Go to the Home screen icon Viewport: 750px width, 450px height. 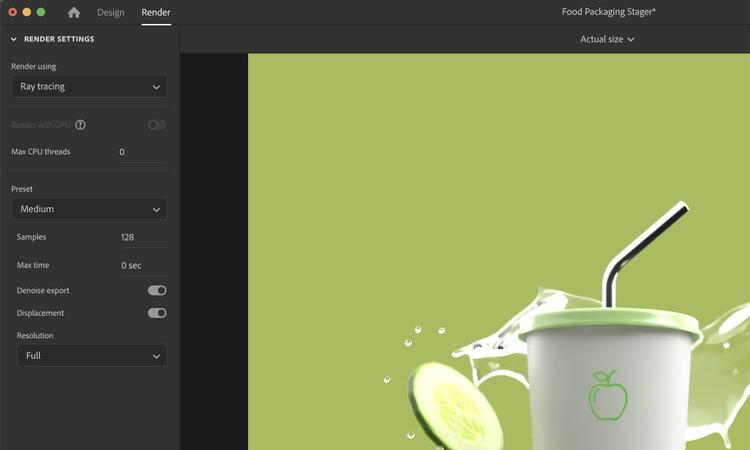(73, 12)
